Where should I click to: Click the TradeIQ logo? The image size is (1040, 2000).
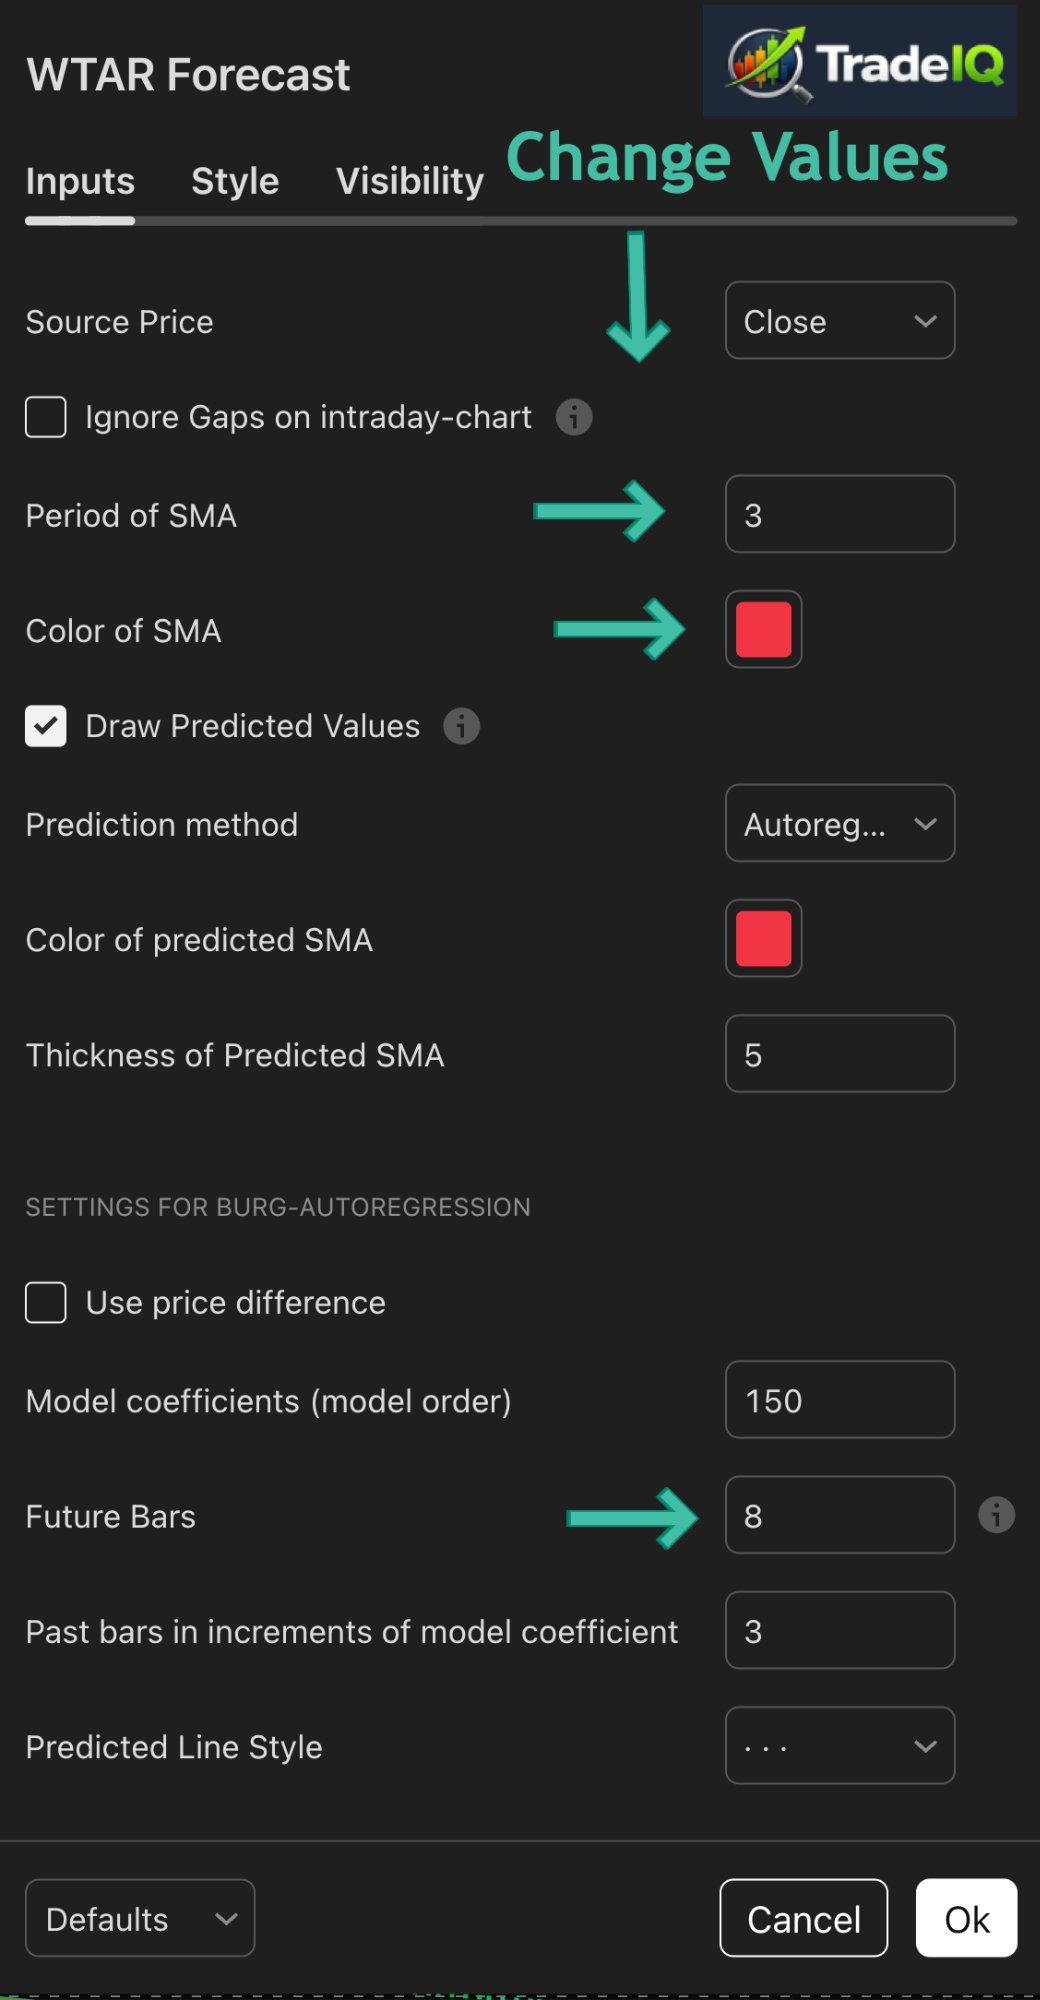(860, 62)
